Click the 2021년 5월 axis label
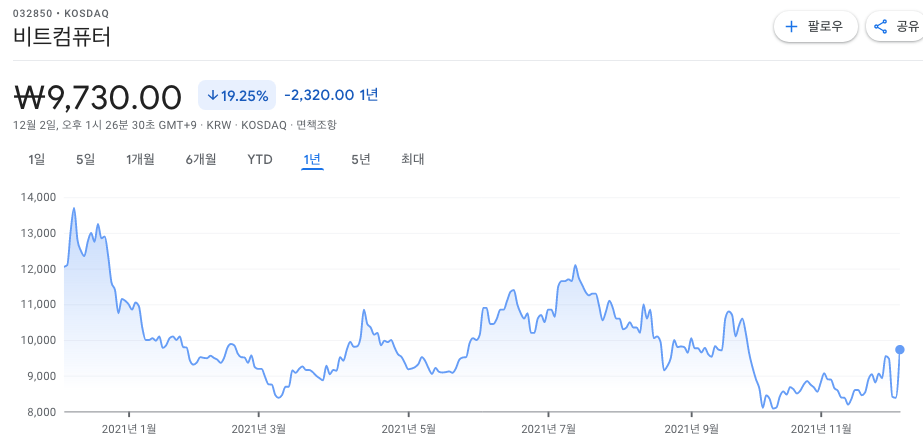The width and height of the screenshot is (923, 440). tap(408, 429)
